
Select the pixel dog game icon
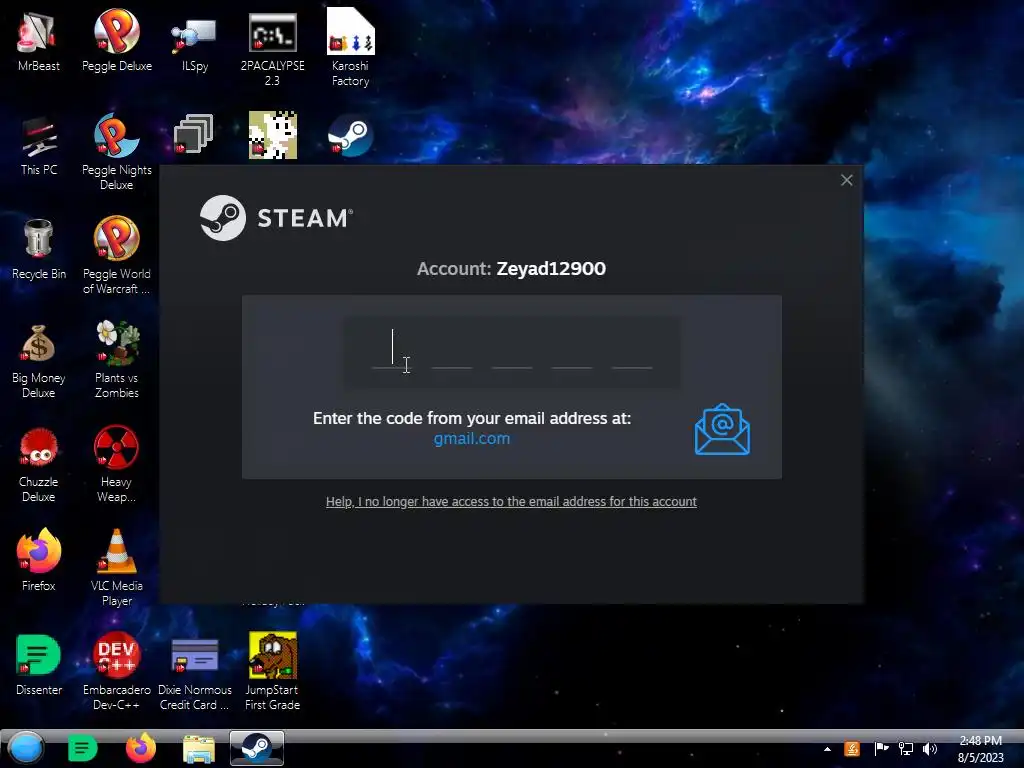tap(272, 135)
